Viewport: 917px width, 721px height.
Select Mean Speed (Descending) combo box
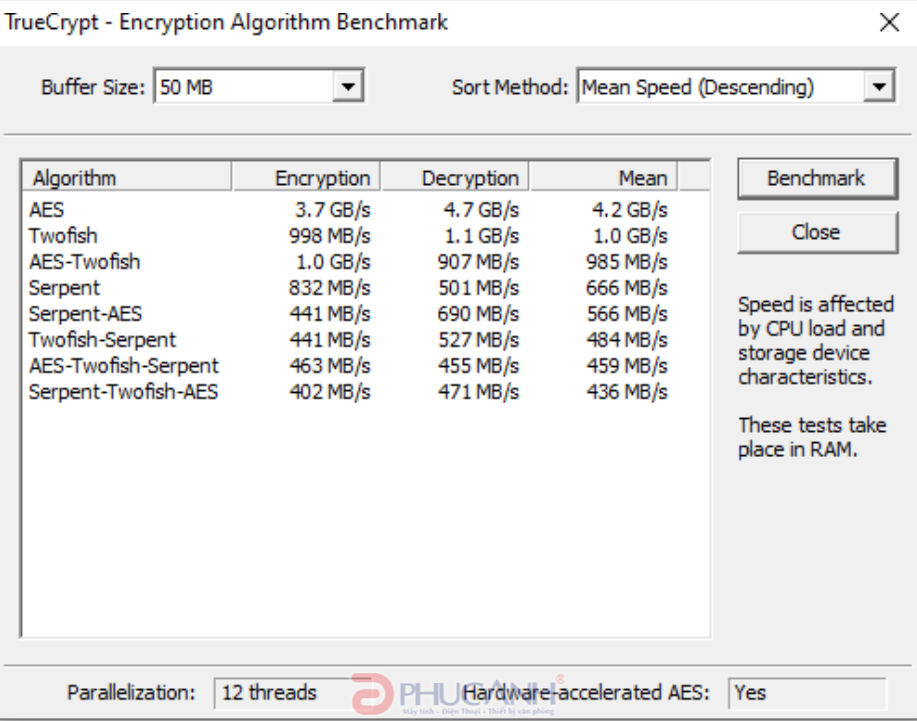click(736, 87)
